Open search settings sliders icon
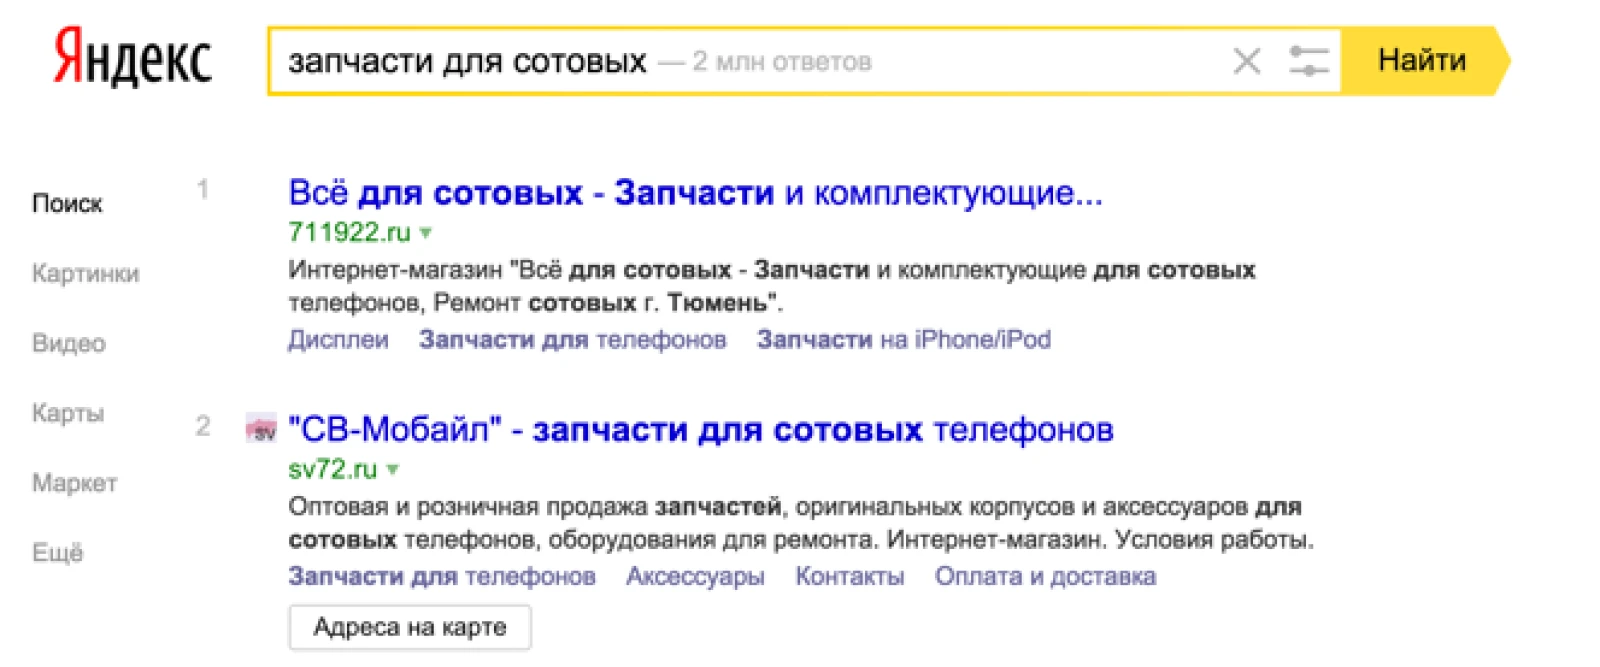The height and width of the screenshot is (667, 1600). click(x=1308, y=61)
